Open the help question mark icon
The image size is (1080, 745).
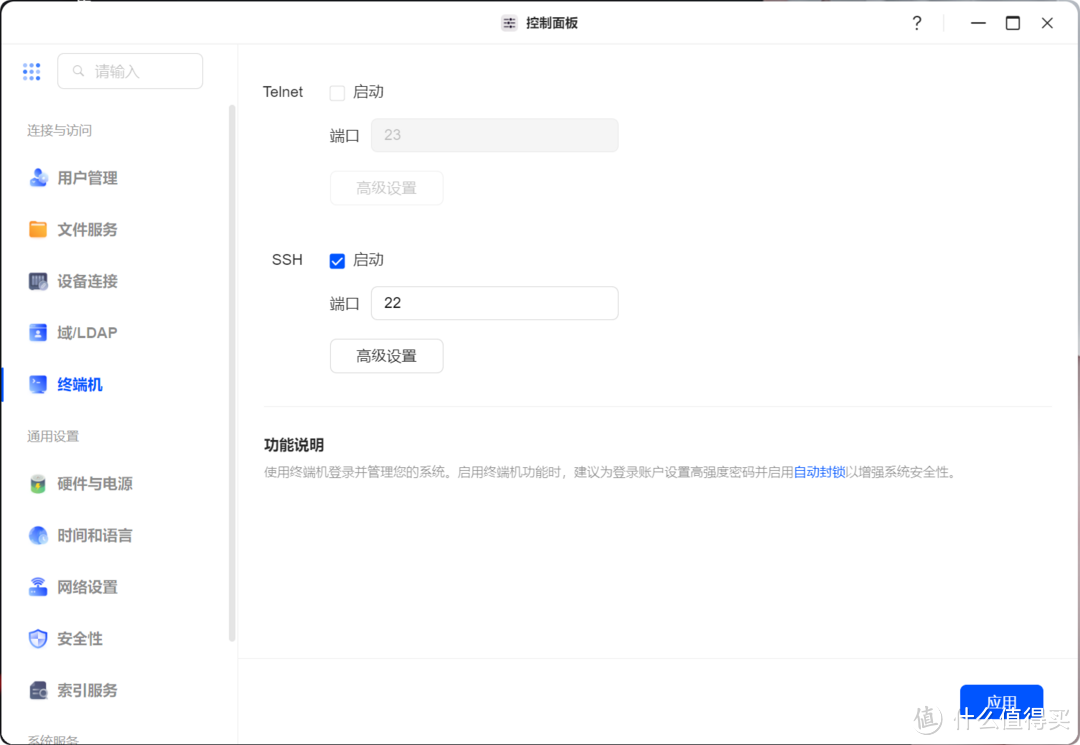(x=917, y=22)
